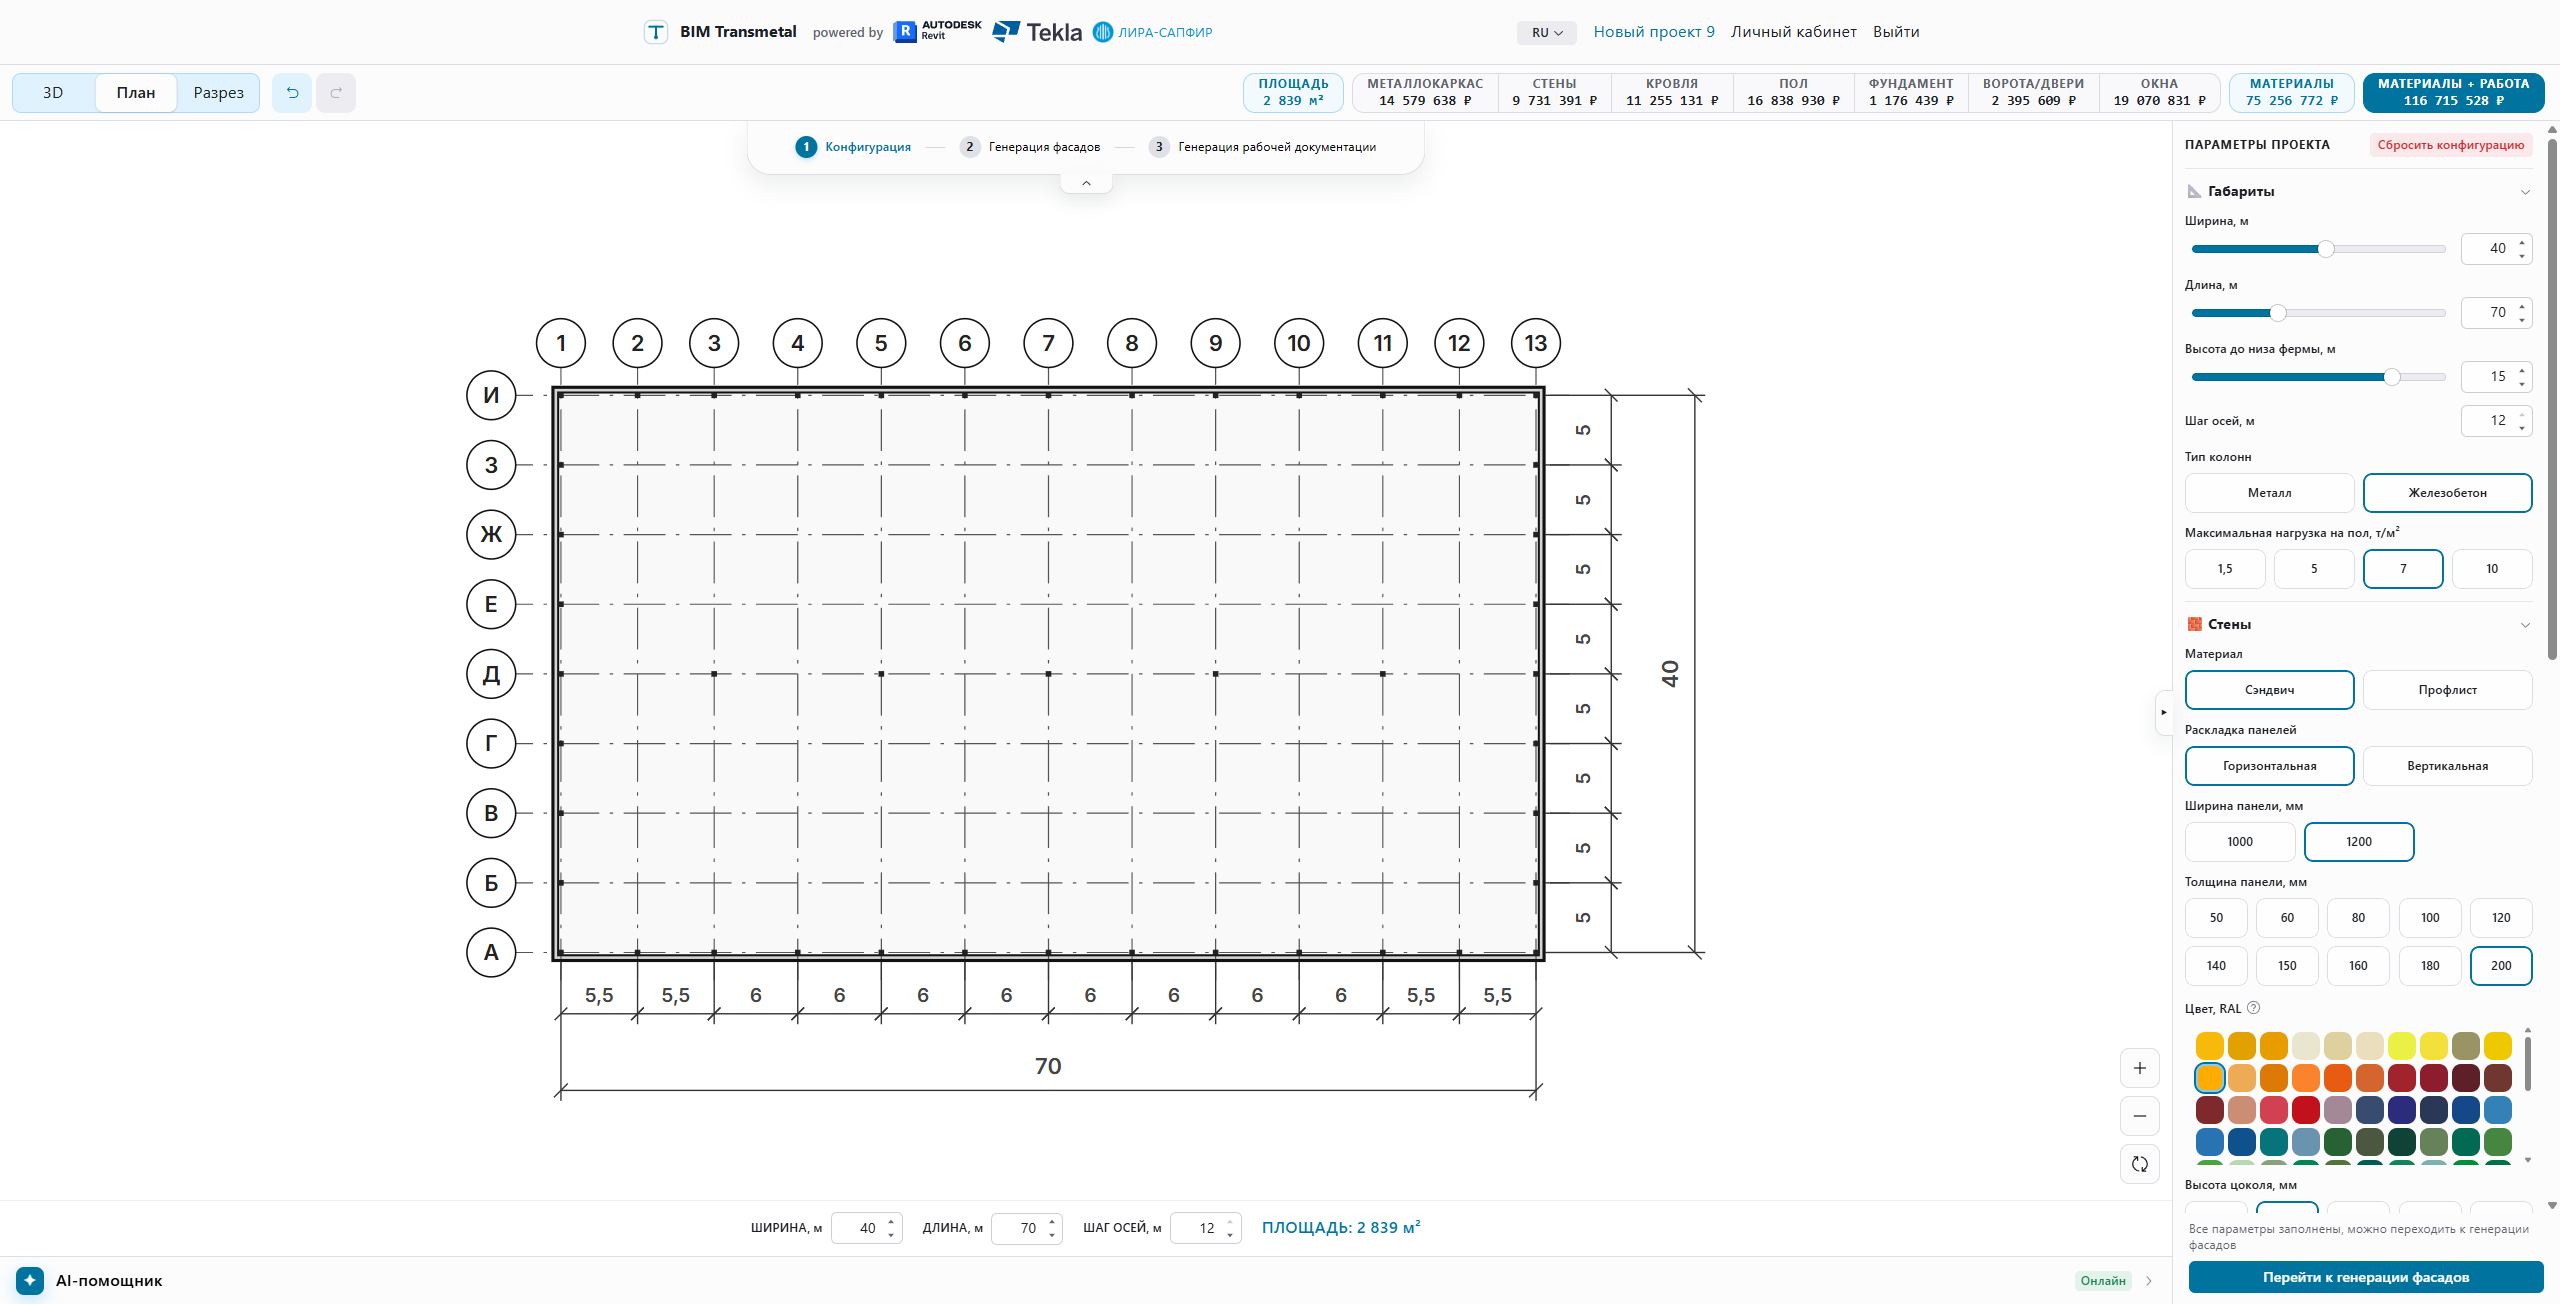
Task: Choose Профлист wall material
Action: [x=2447, y=690]
